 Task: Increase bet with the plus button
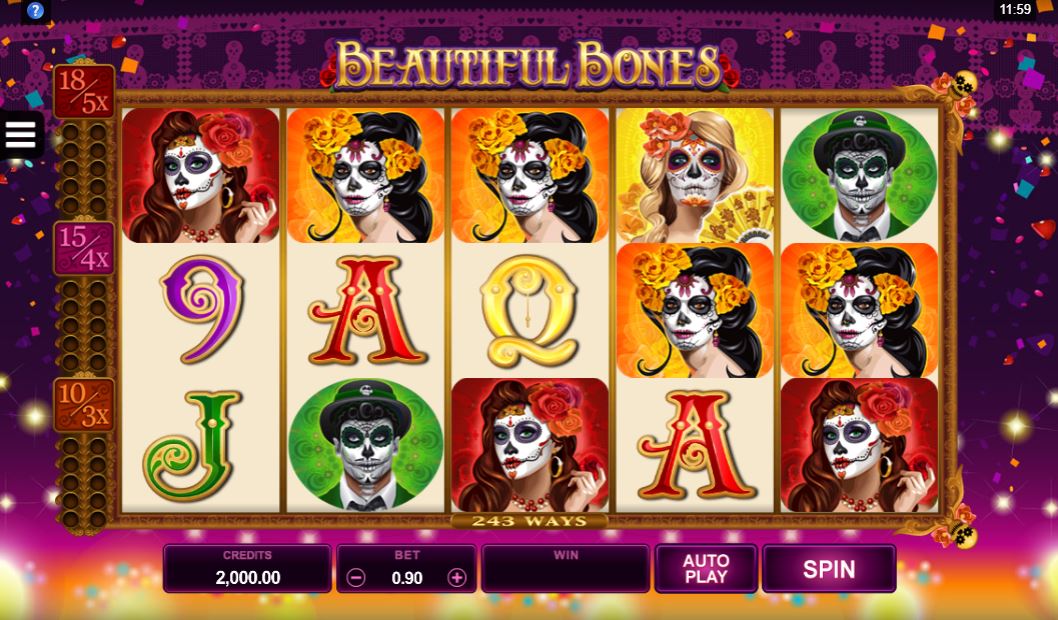click(x=457, y=577)
